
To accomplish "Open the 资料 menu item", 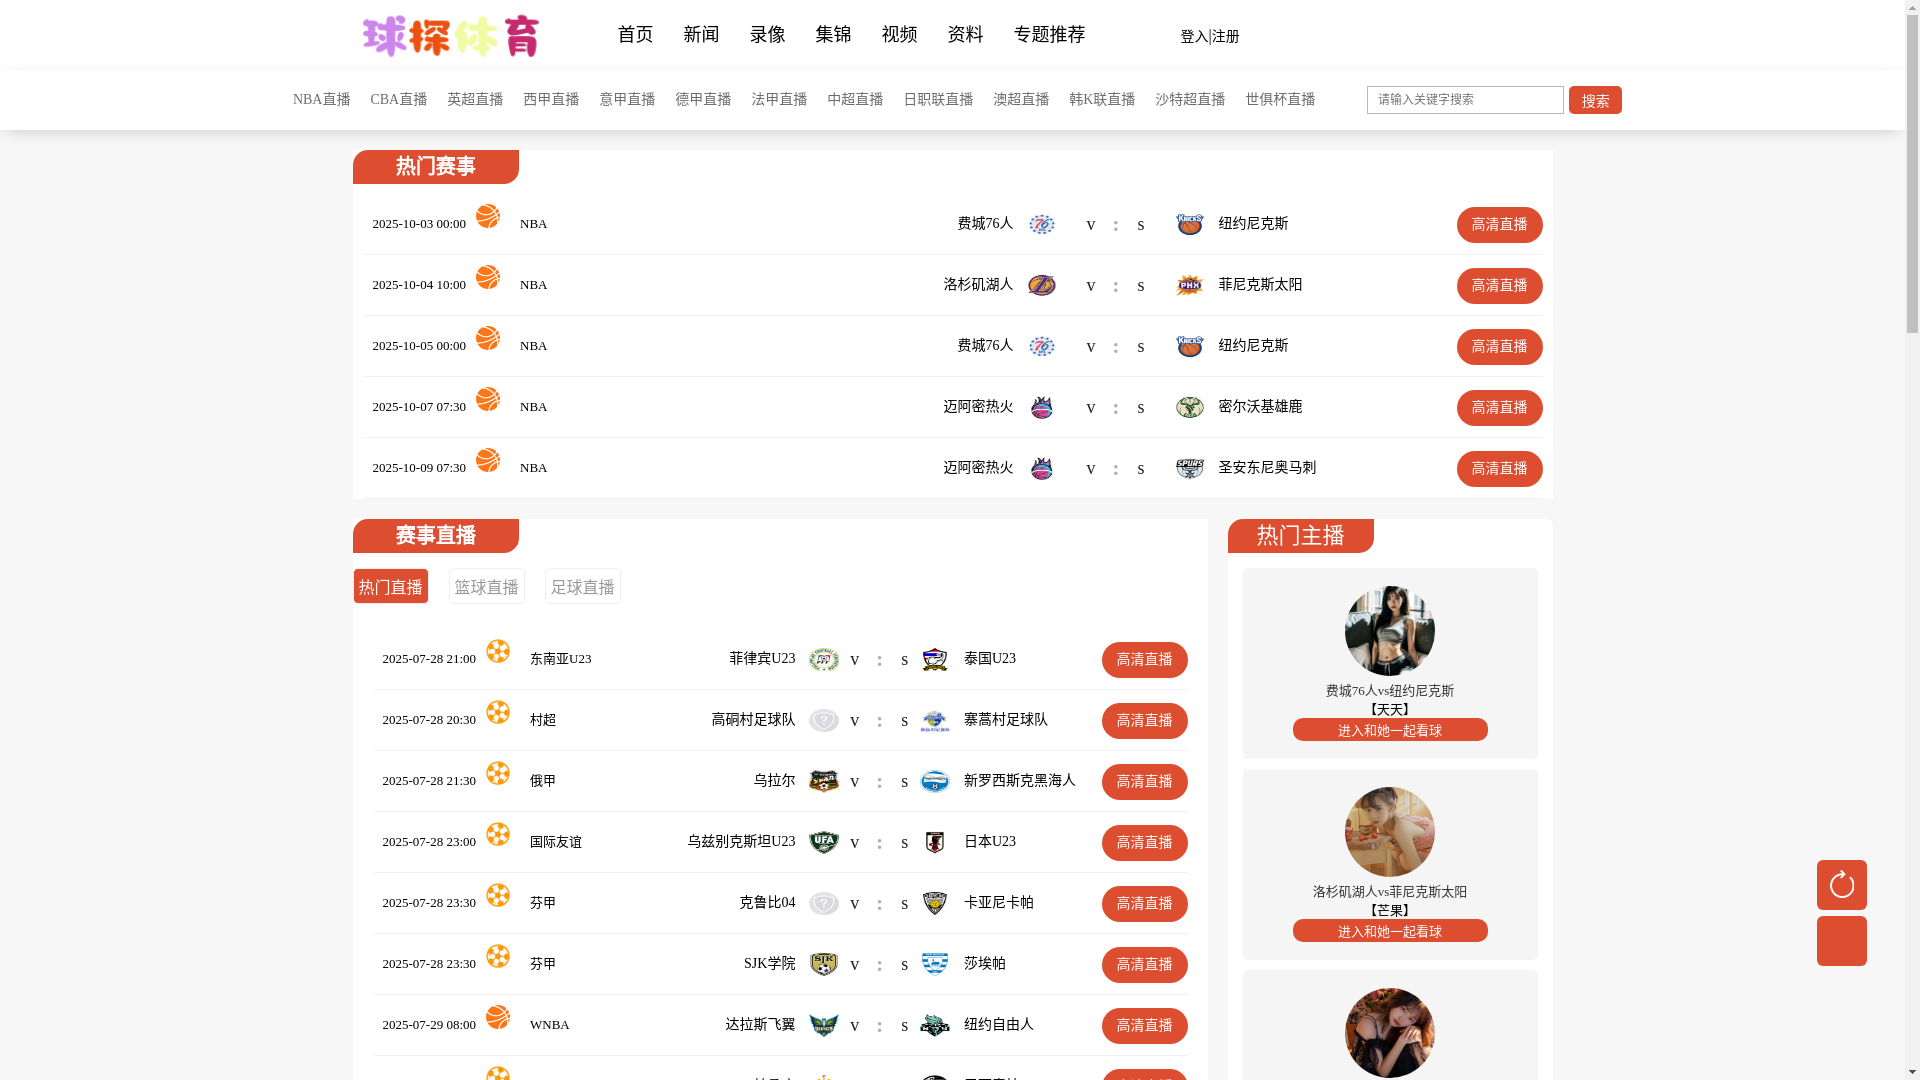I will click(x=965, y=35).
